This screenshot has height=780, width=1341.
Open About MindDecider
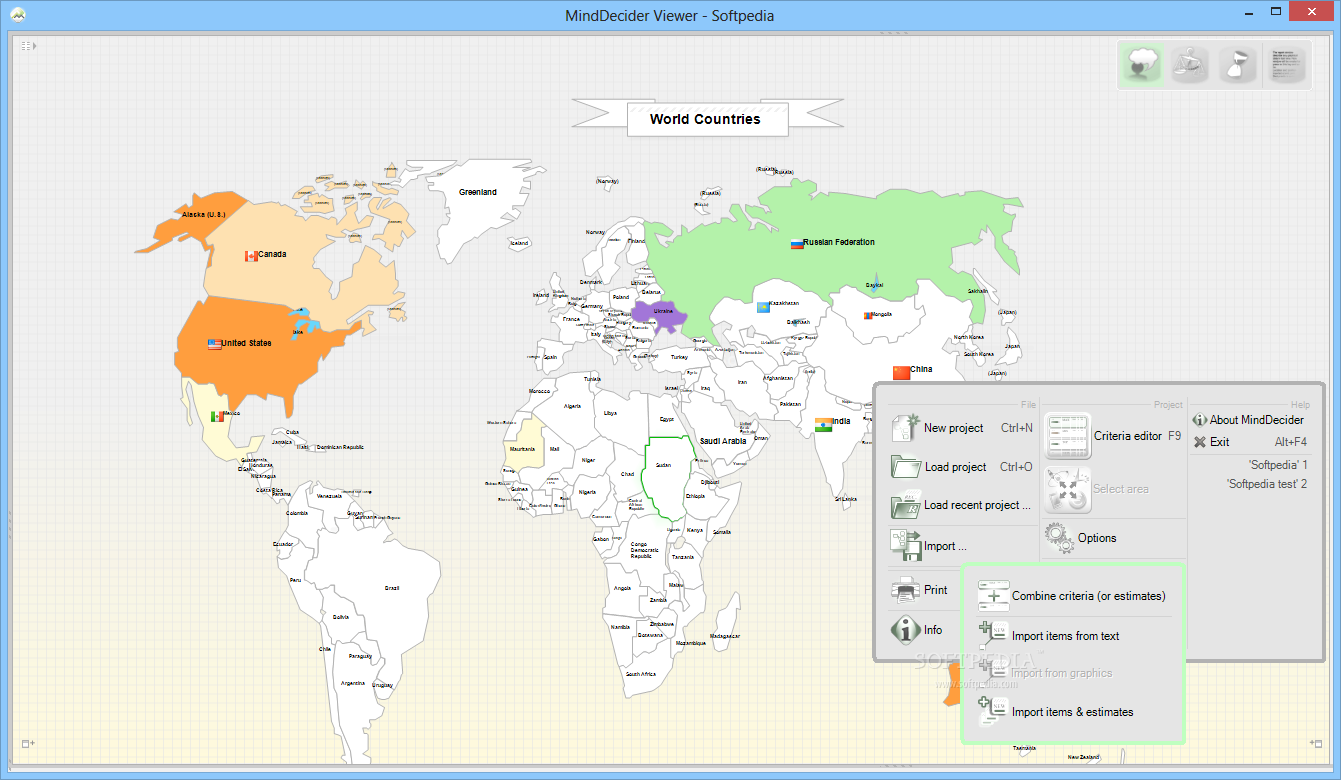(x=1249, y=420)
